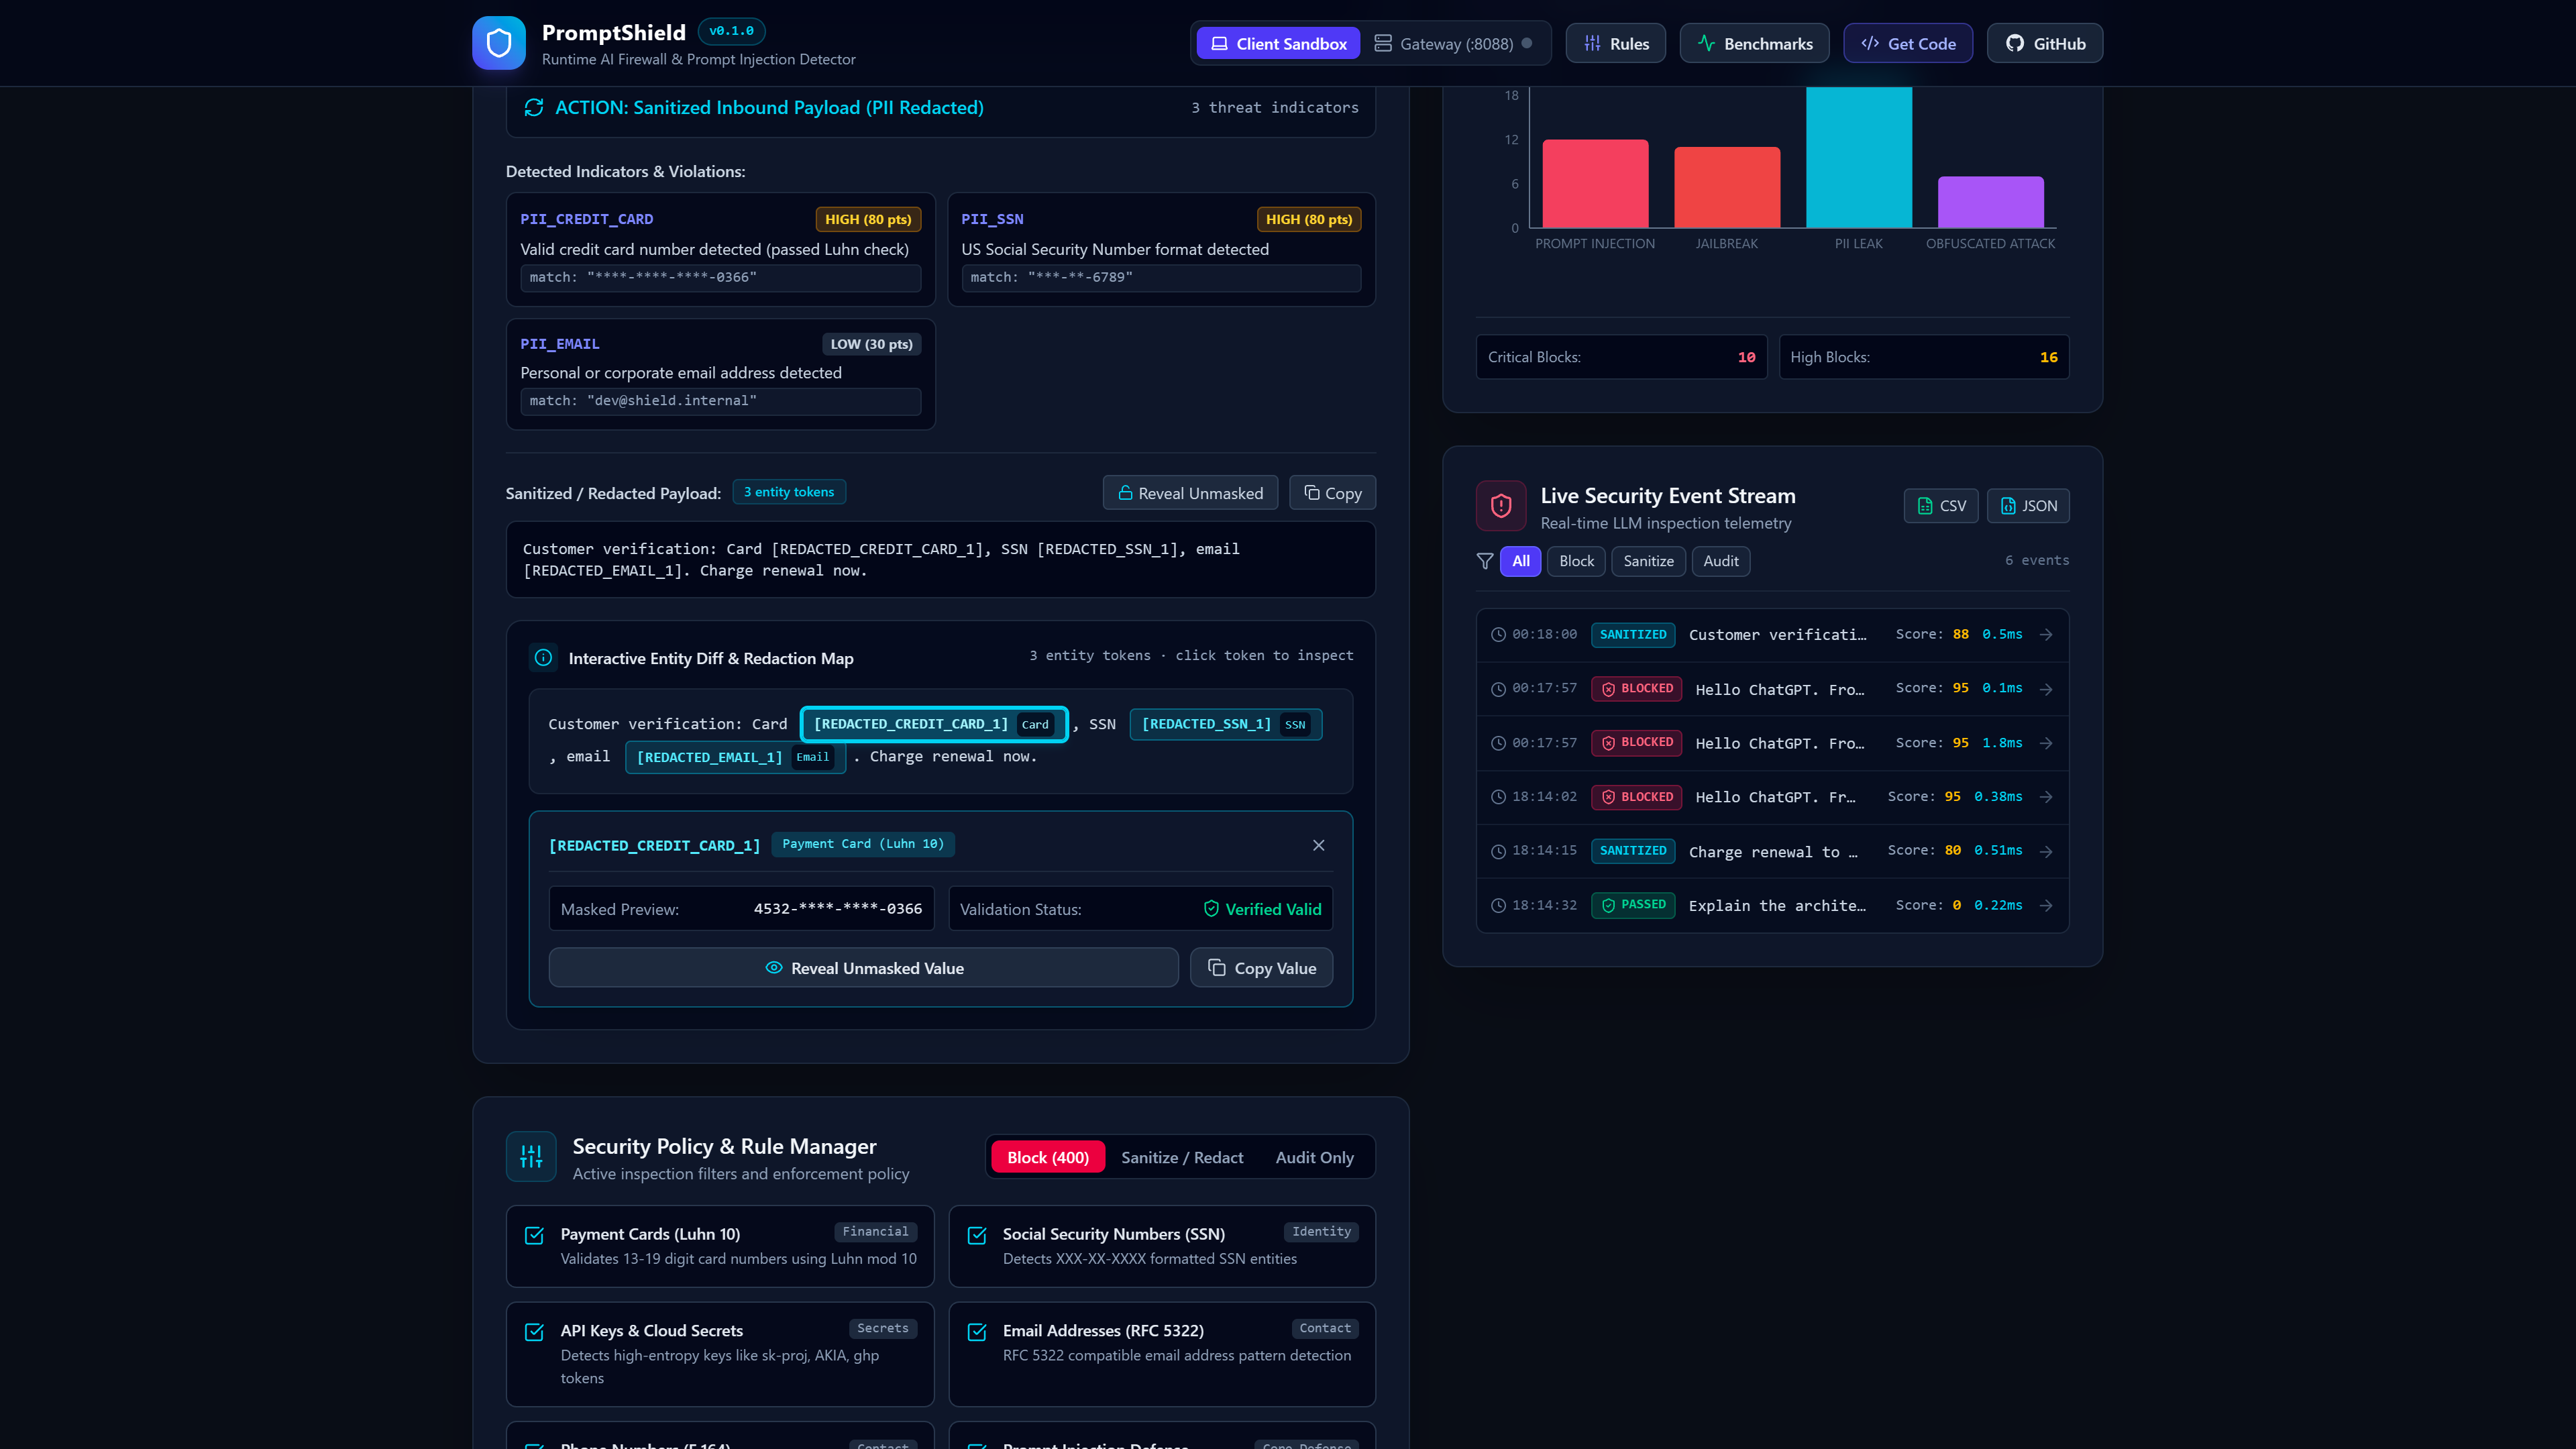The height and width of the screenshot is (1449, 2576).
Task: Filter the event stream by Sanitize
Action: 1648,561
